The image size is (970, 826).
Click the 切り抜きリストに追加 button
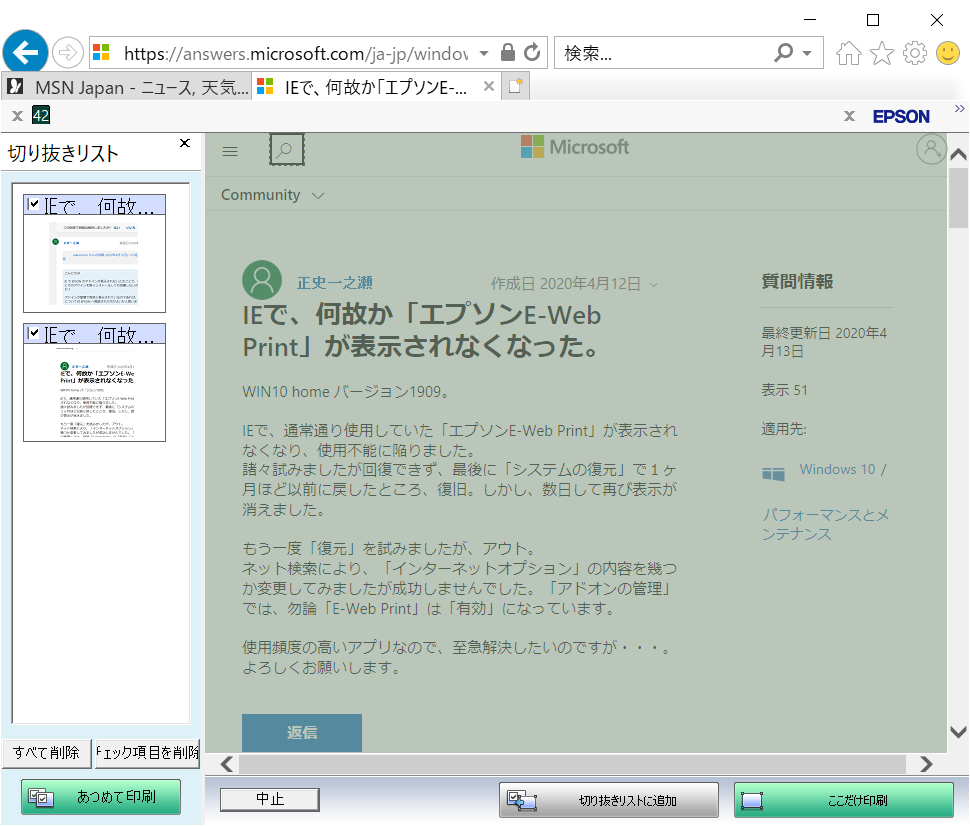[x=609, y=800]
